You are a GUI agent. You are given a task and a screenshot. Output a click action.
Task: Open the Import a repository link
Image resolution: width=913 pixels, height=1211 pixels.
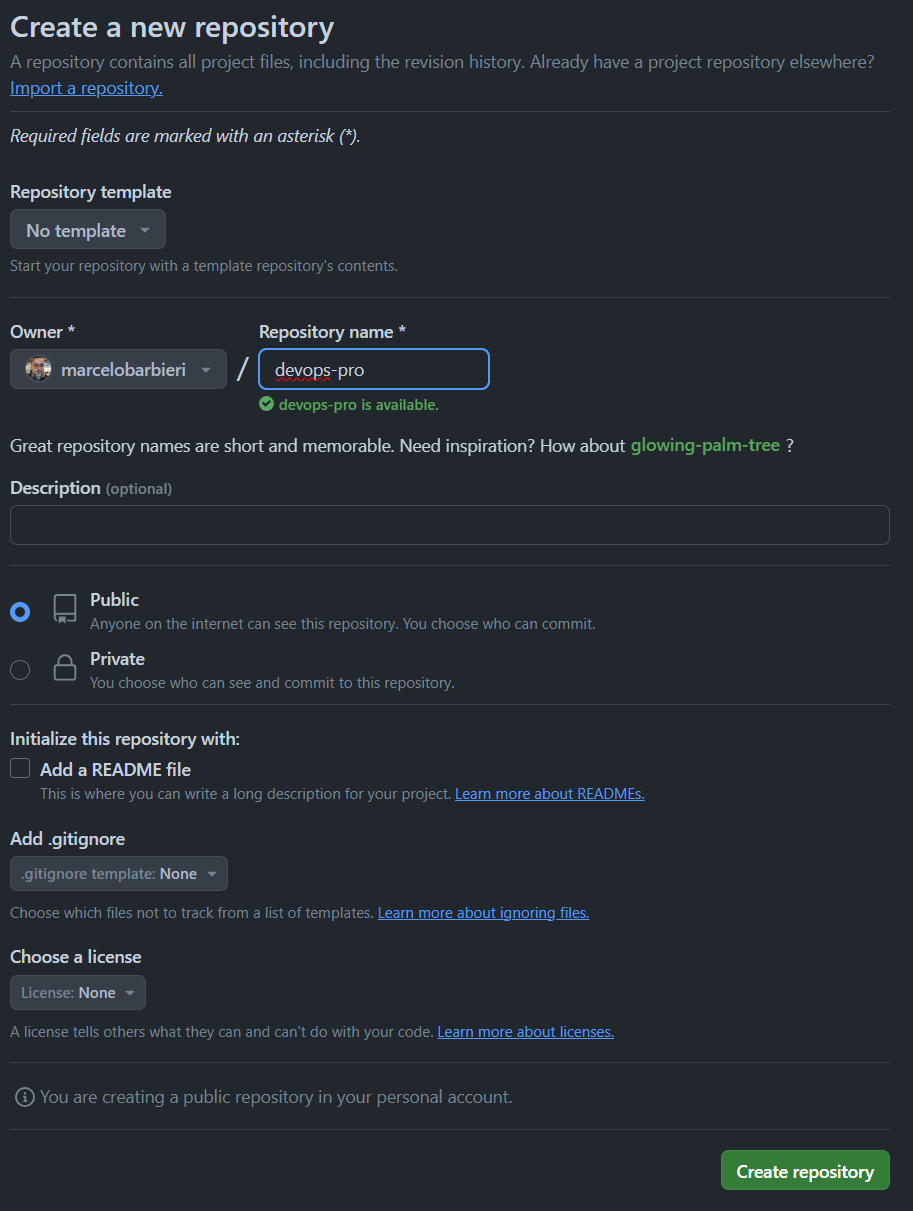(x=86, y=88)
